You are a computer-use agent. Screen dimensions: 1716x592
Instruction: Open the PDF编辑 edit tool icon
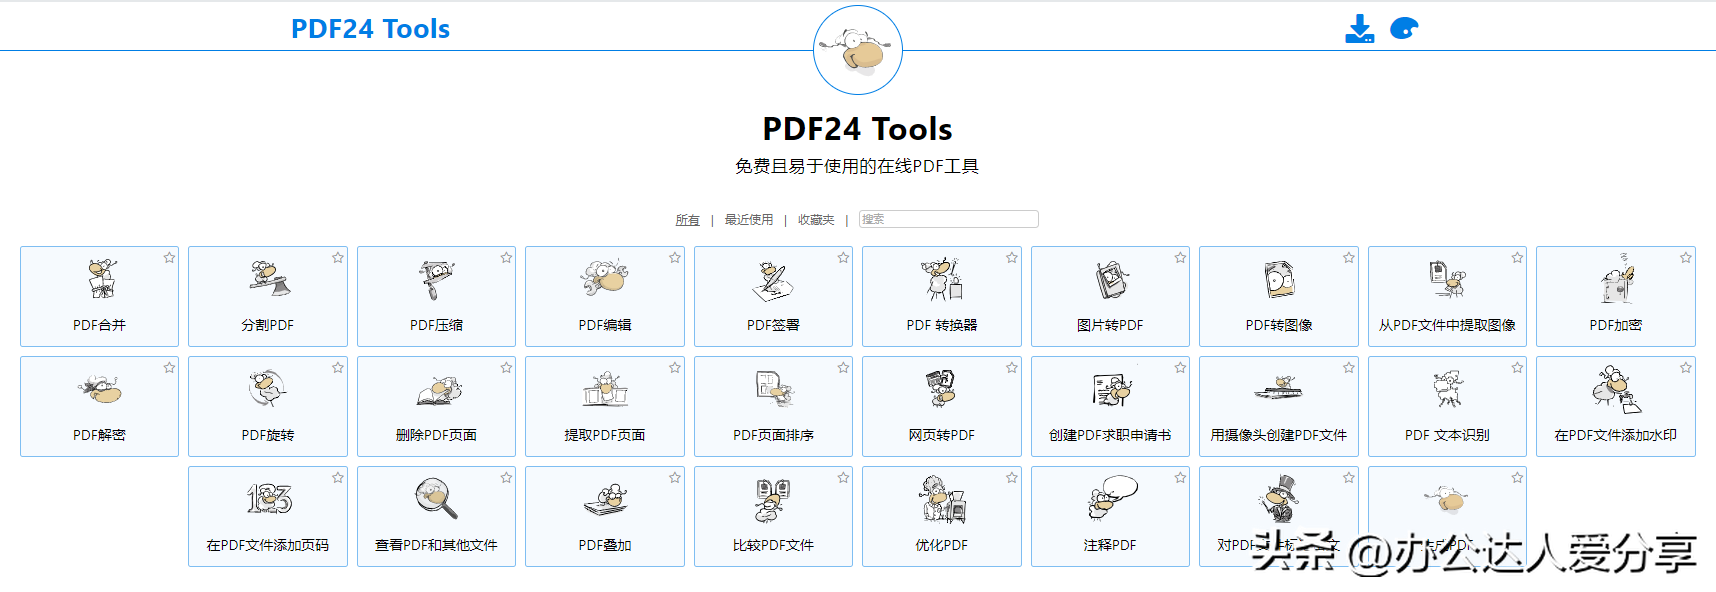(x=604, y=278)
